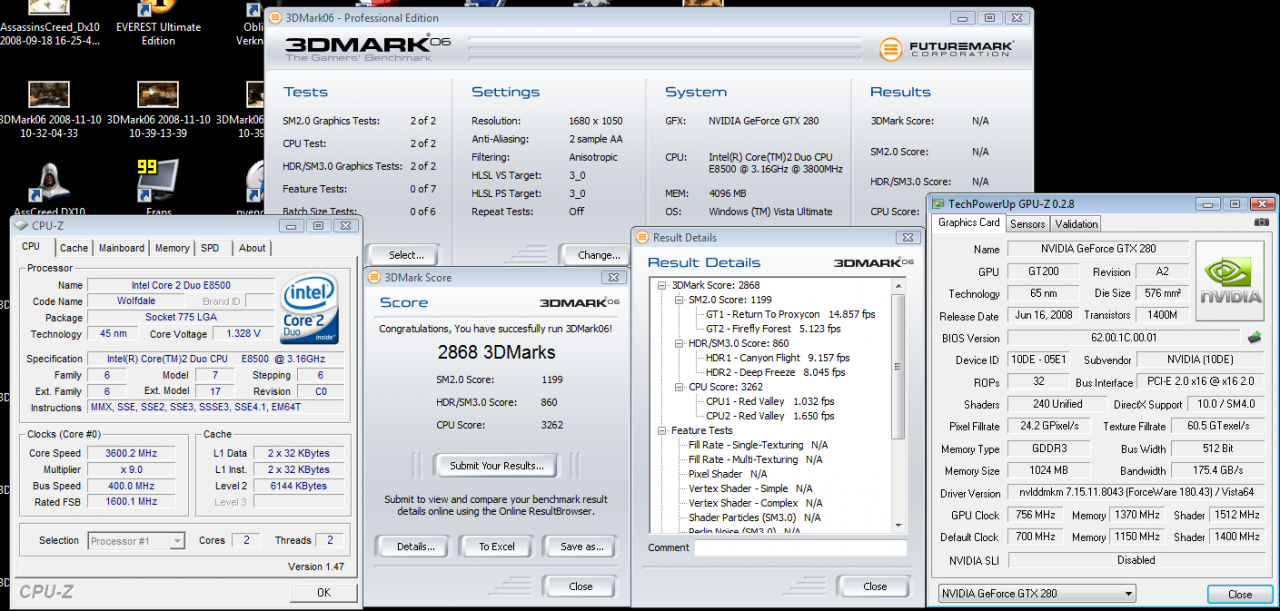Open the About tab in CPU-Z
The image size is (1280, 611).
[x=252, y=248]
